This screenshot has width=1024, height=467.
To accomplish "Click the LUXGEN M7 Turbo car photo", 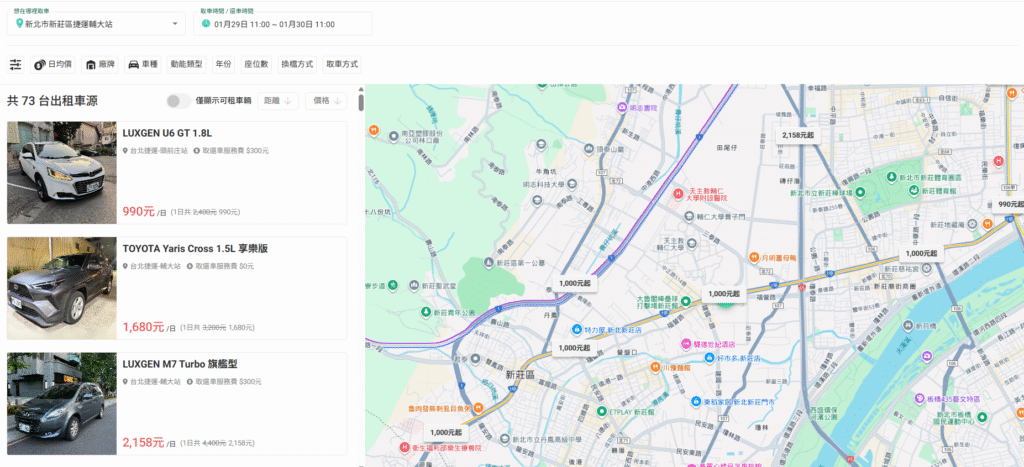I will [62, 403].
